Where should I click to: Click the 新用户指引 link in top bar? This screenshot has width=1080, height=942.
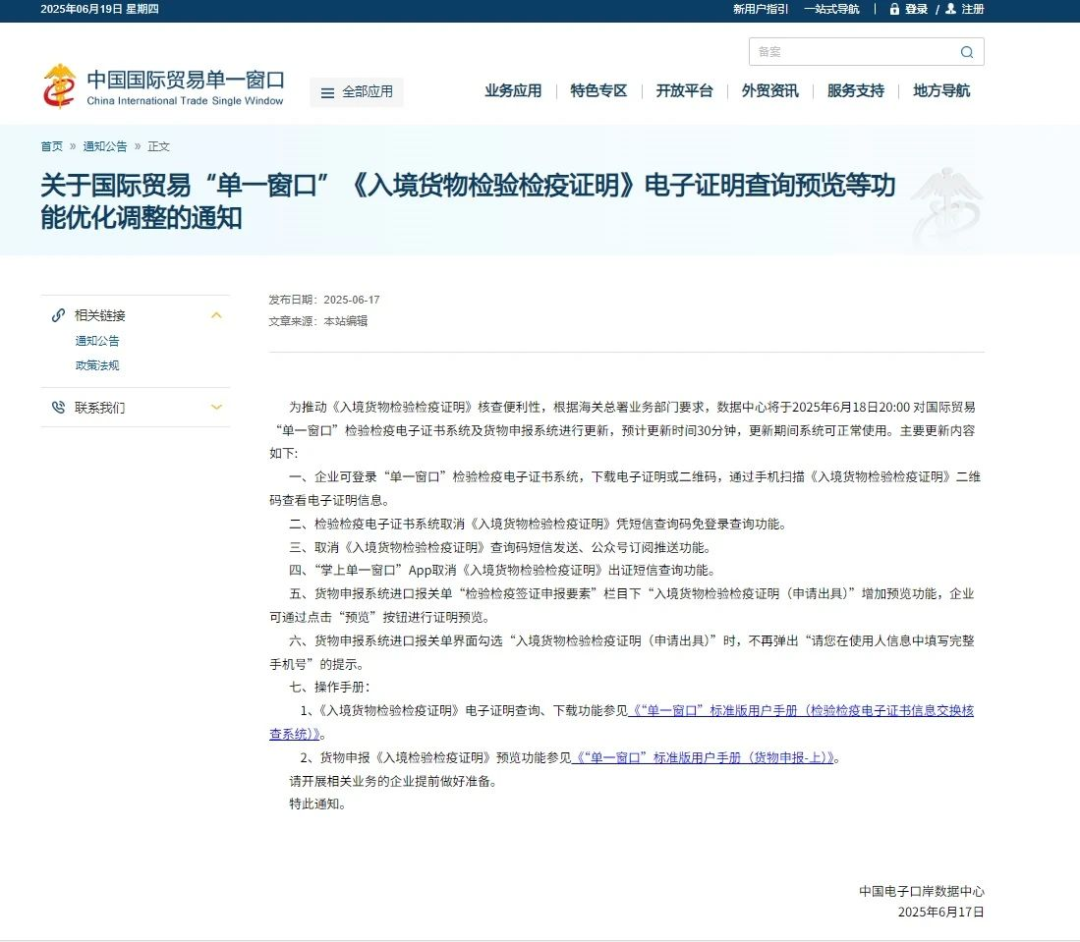click(760, 9)
